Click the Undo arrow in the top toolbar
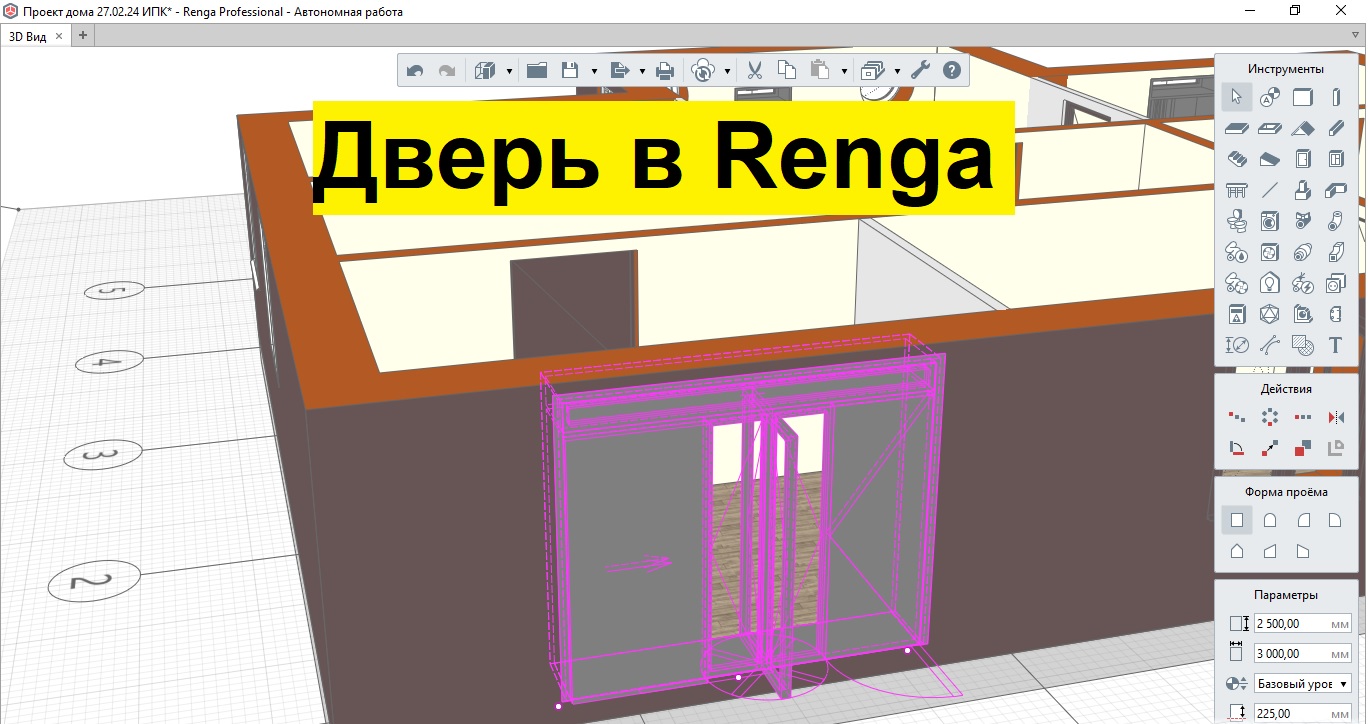 (x=416, y=71)
